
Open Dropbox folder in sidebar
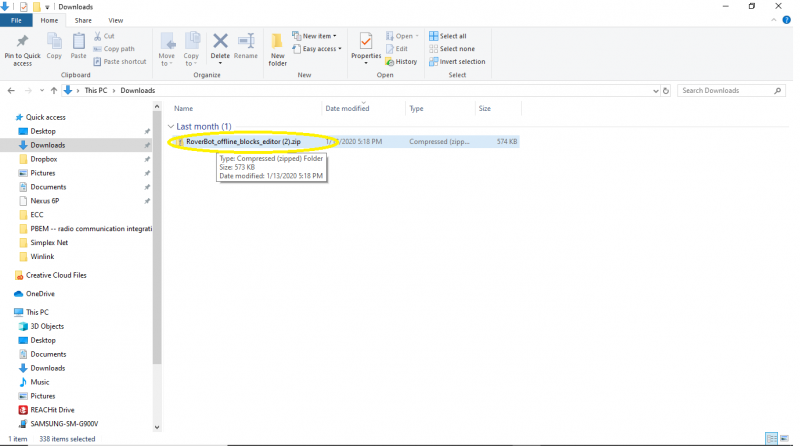point(44,159)
